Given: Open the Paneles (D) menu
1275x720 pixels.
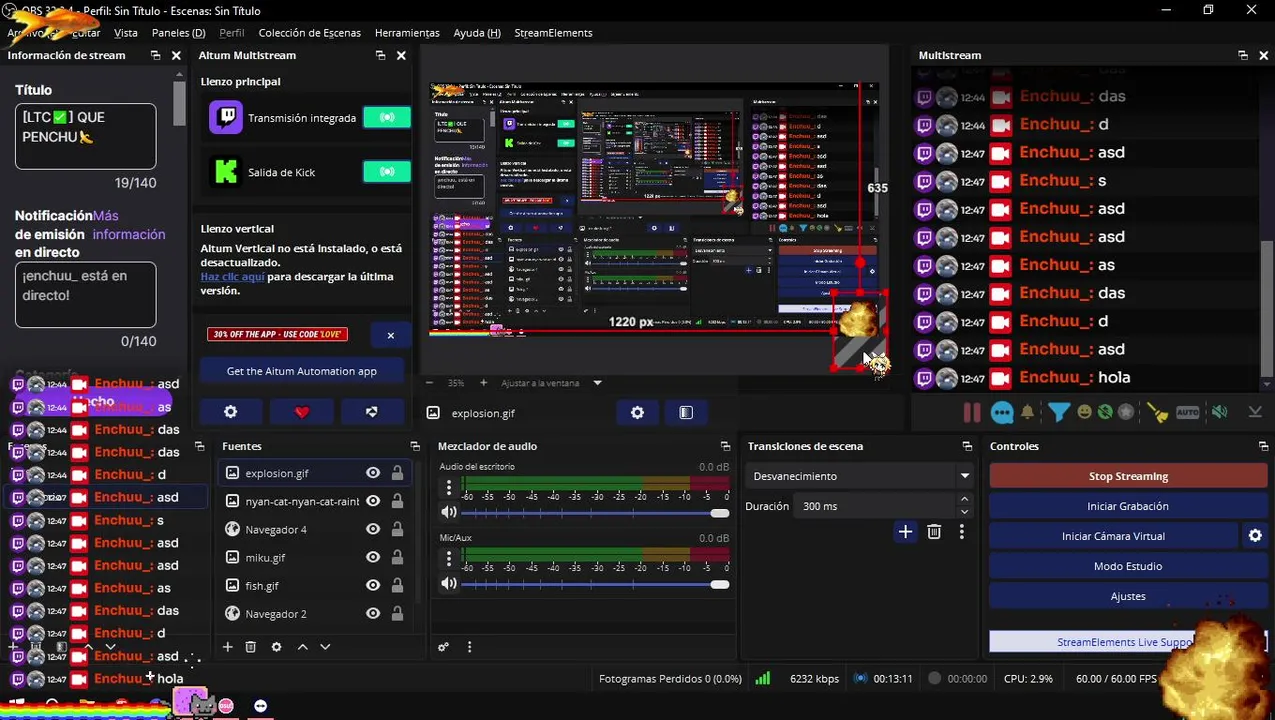Looking at the screenshot, I should tap(178, 33).
